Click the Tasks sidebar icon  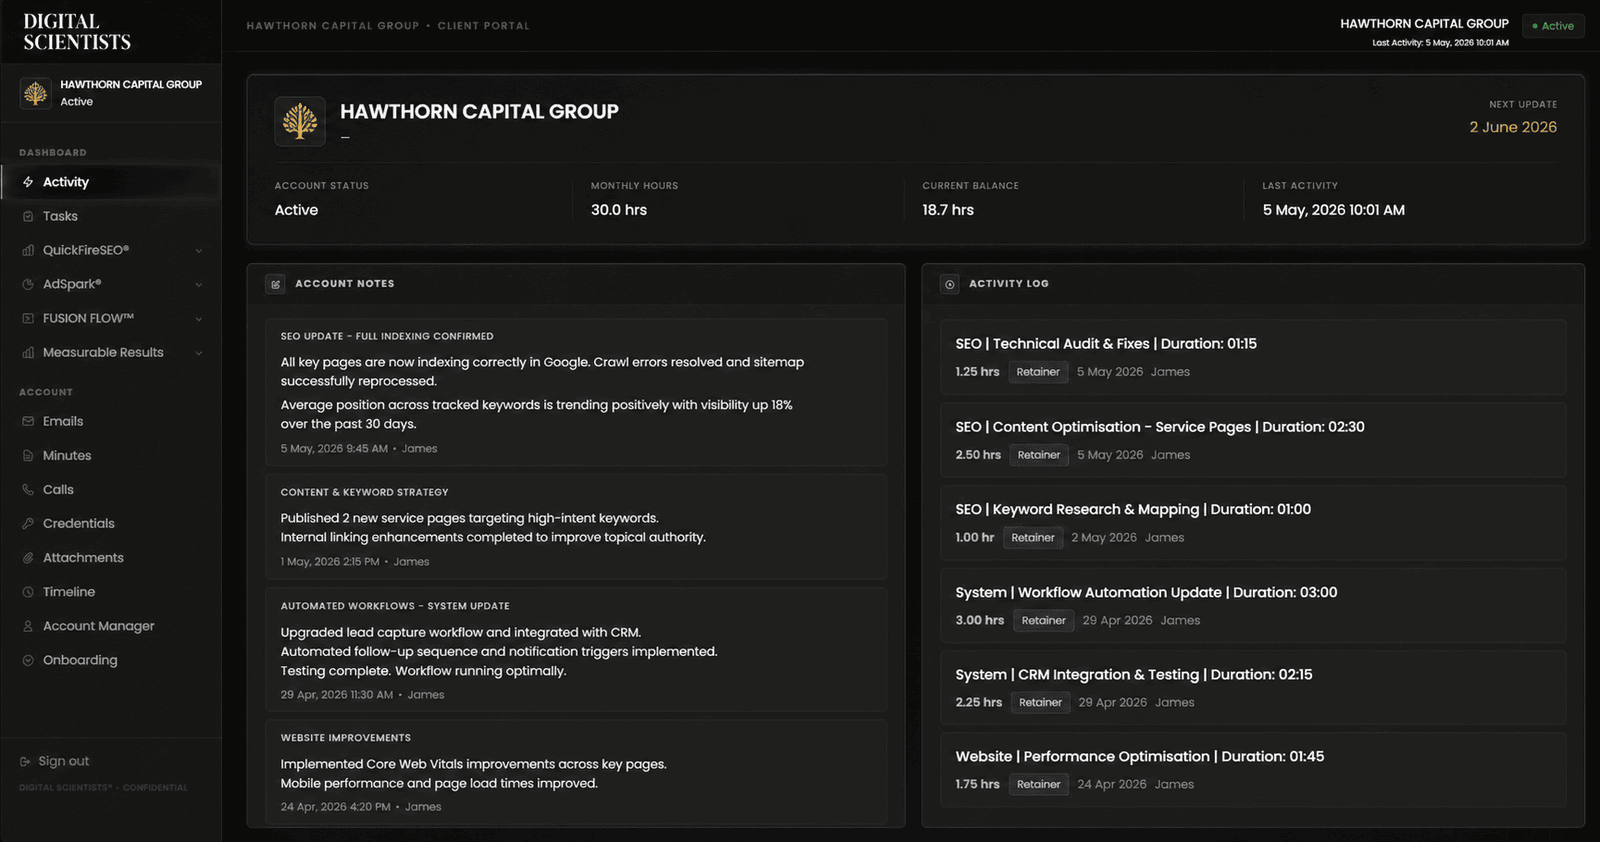[28, 216]
